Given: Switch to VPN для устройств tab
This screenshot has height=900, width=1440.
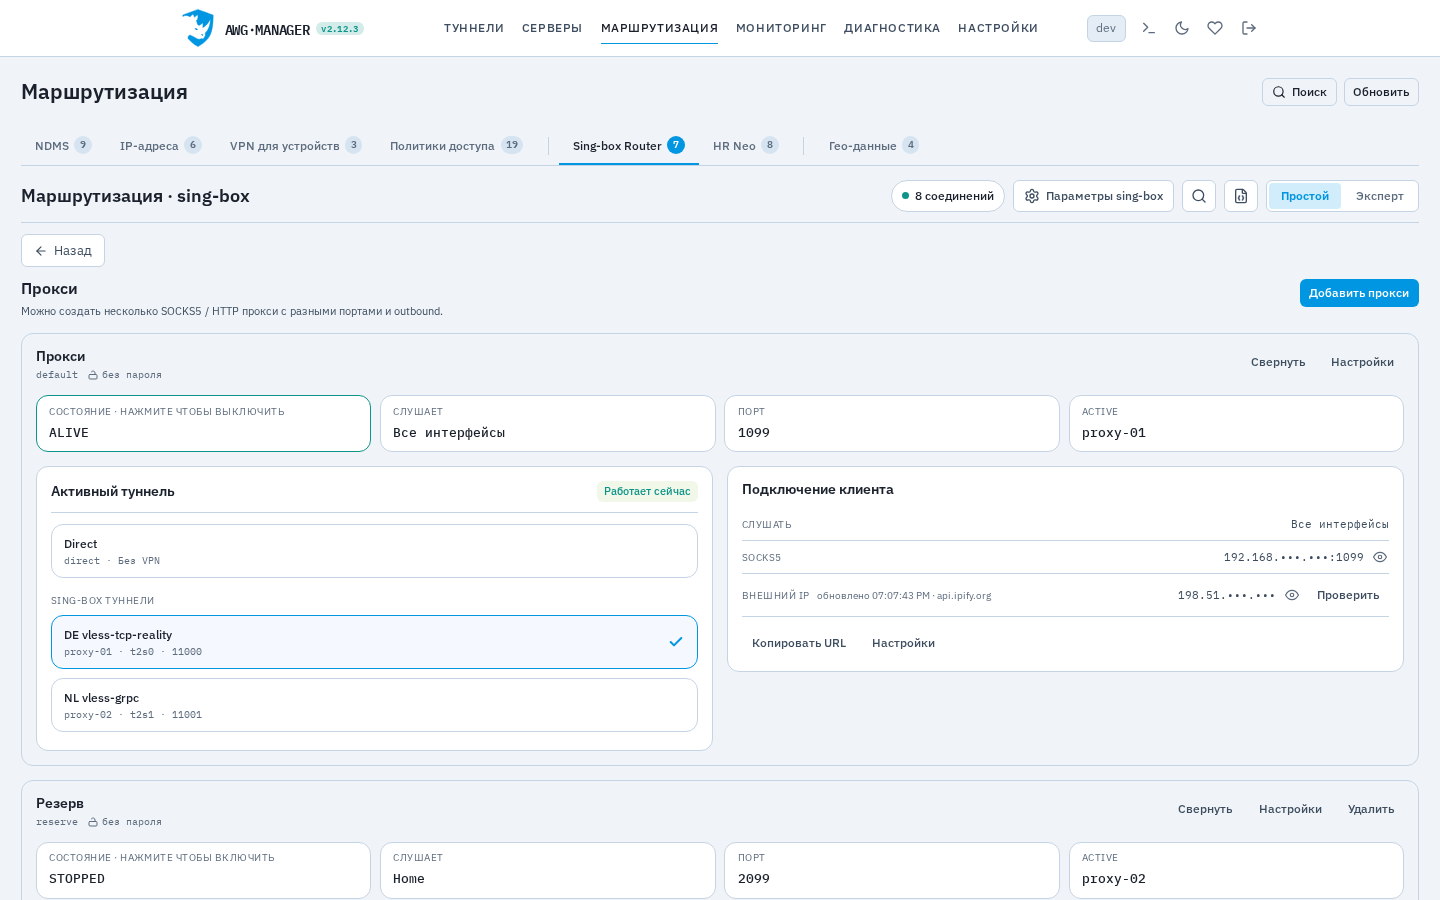Looking at the screenshot, I should click(x=295, y=146).
